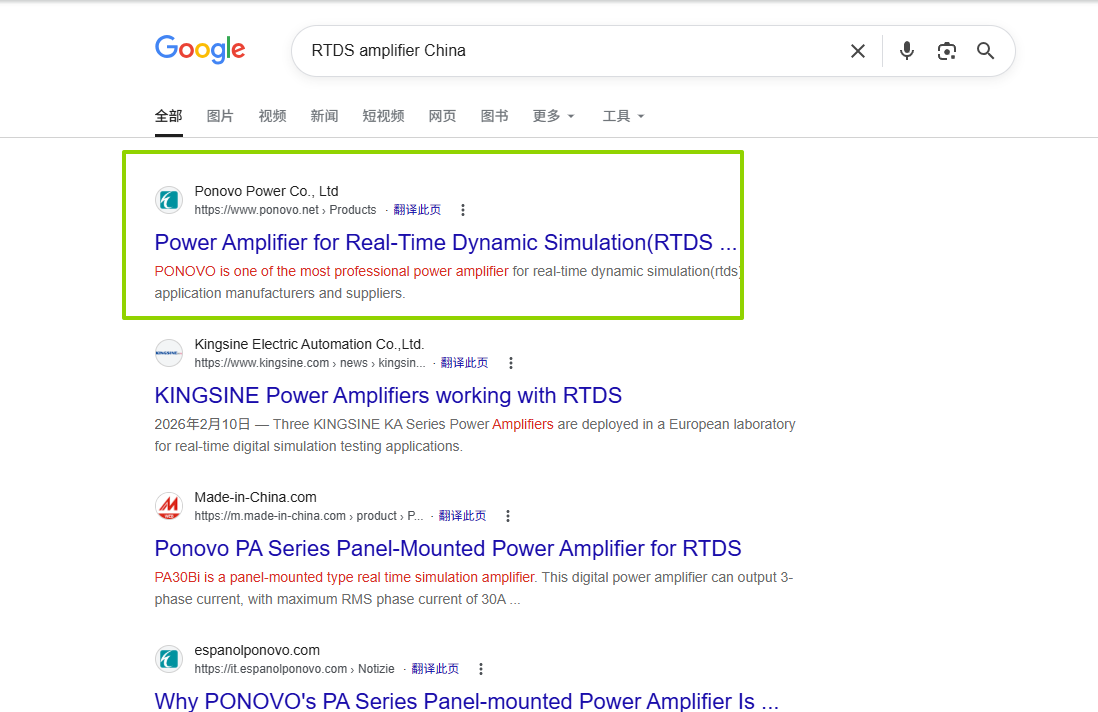This screenshot has height=712, width=1098.
Task: Click 翻译此页 for kingsine.com result
Action: (x=464, y=363)
